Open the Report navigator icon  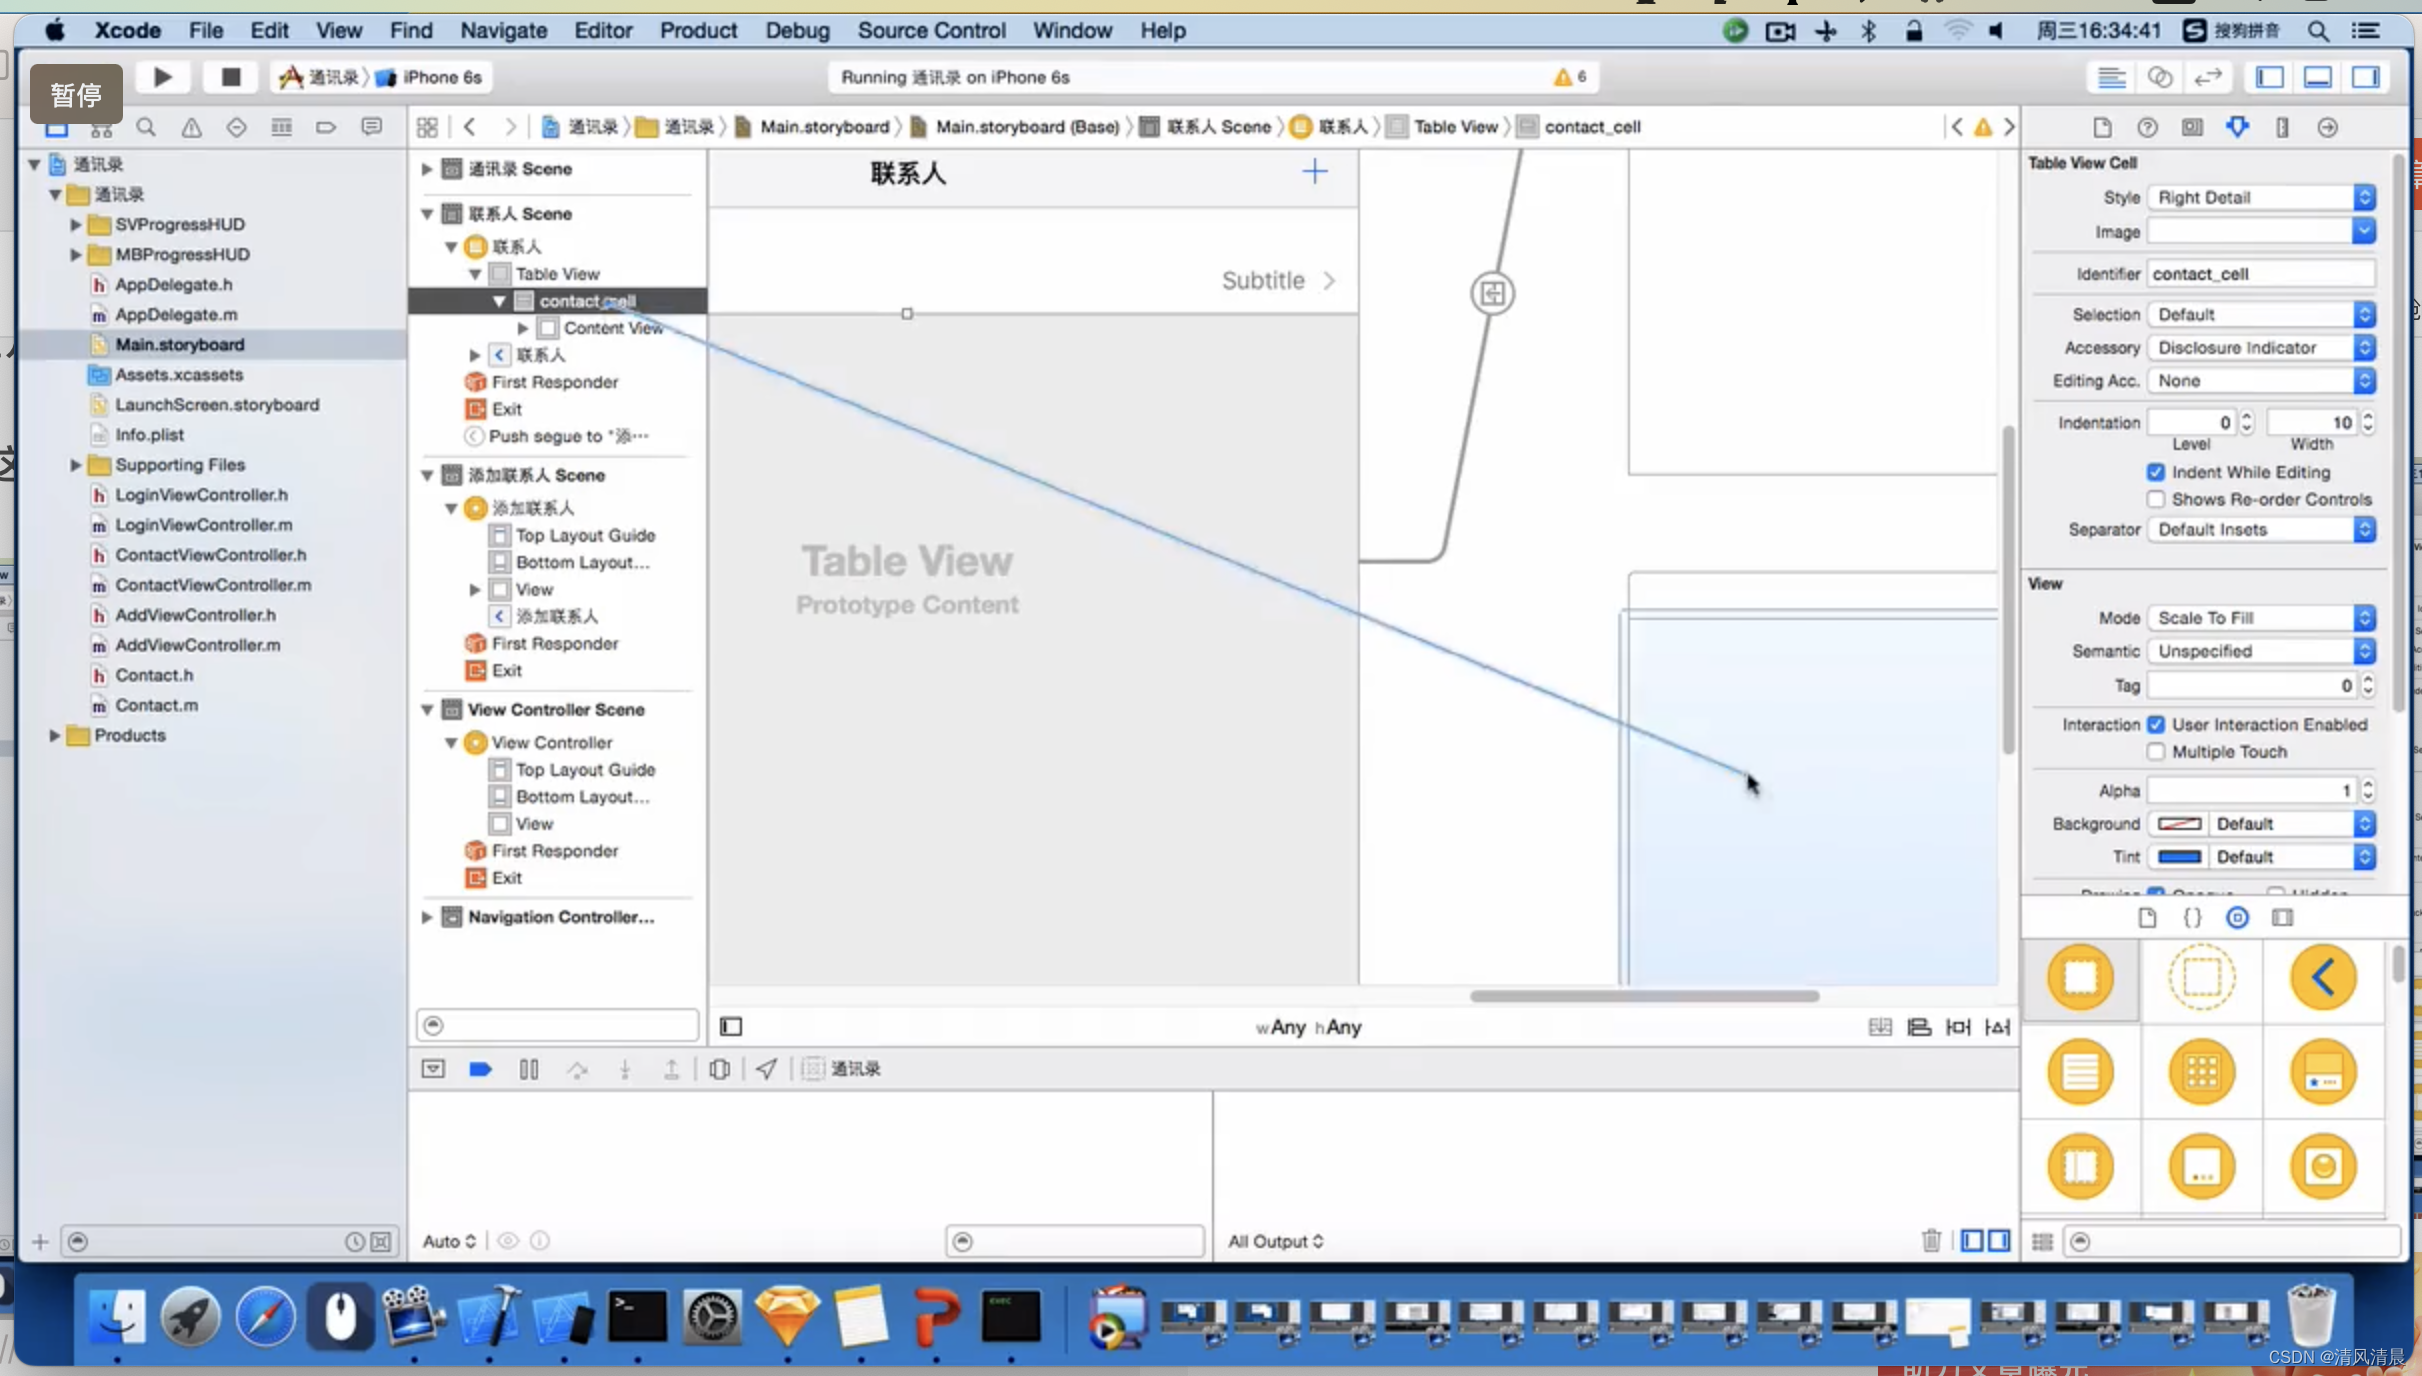coord(372,127)
